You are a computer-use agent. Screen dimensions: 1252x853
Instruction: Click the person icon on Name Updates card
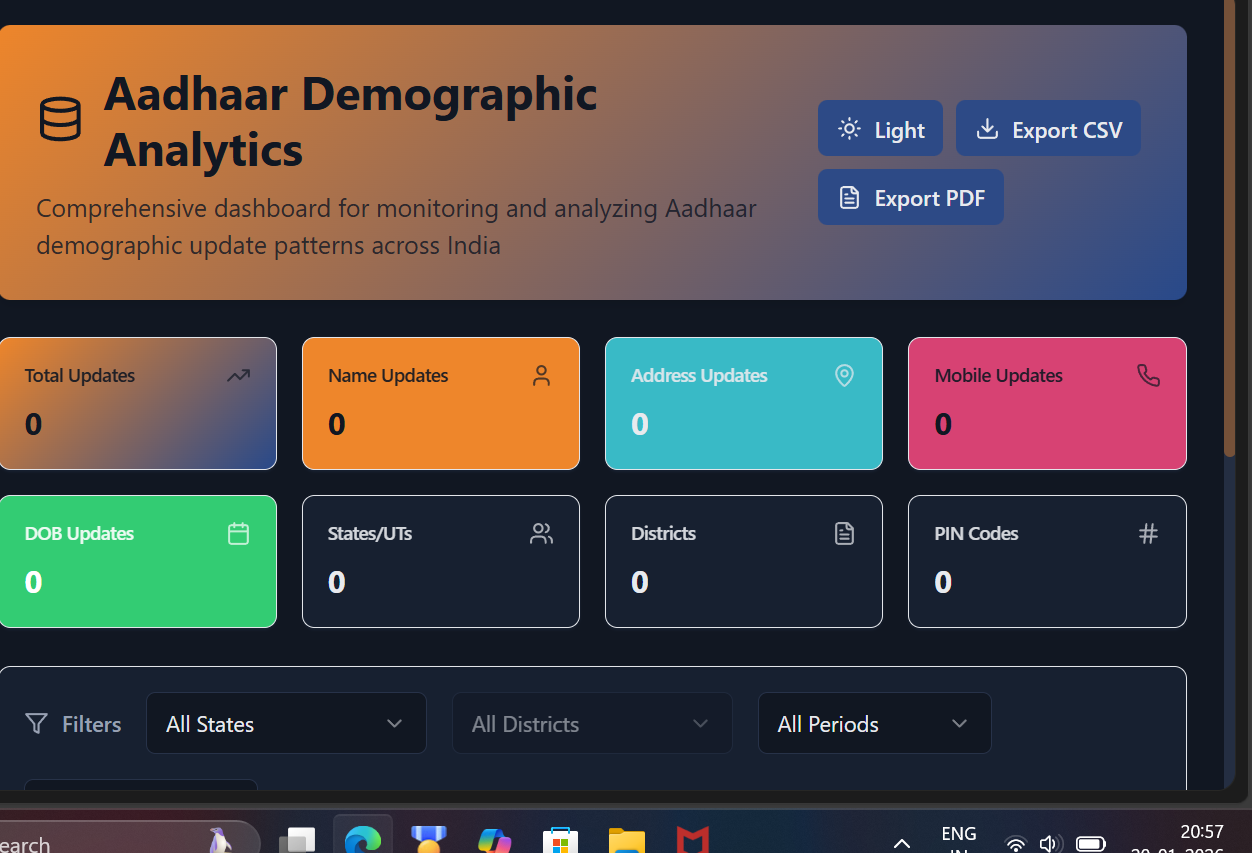coord(541,376)
